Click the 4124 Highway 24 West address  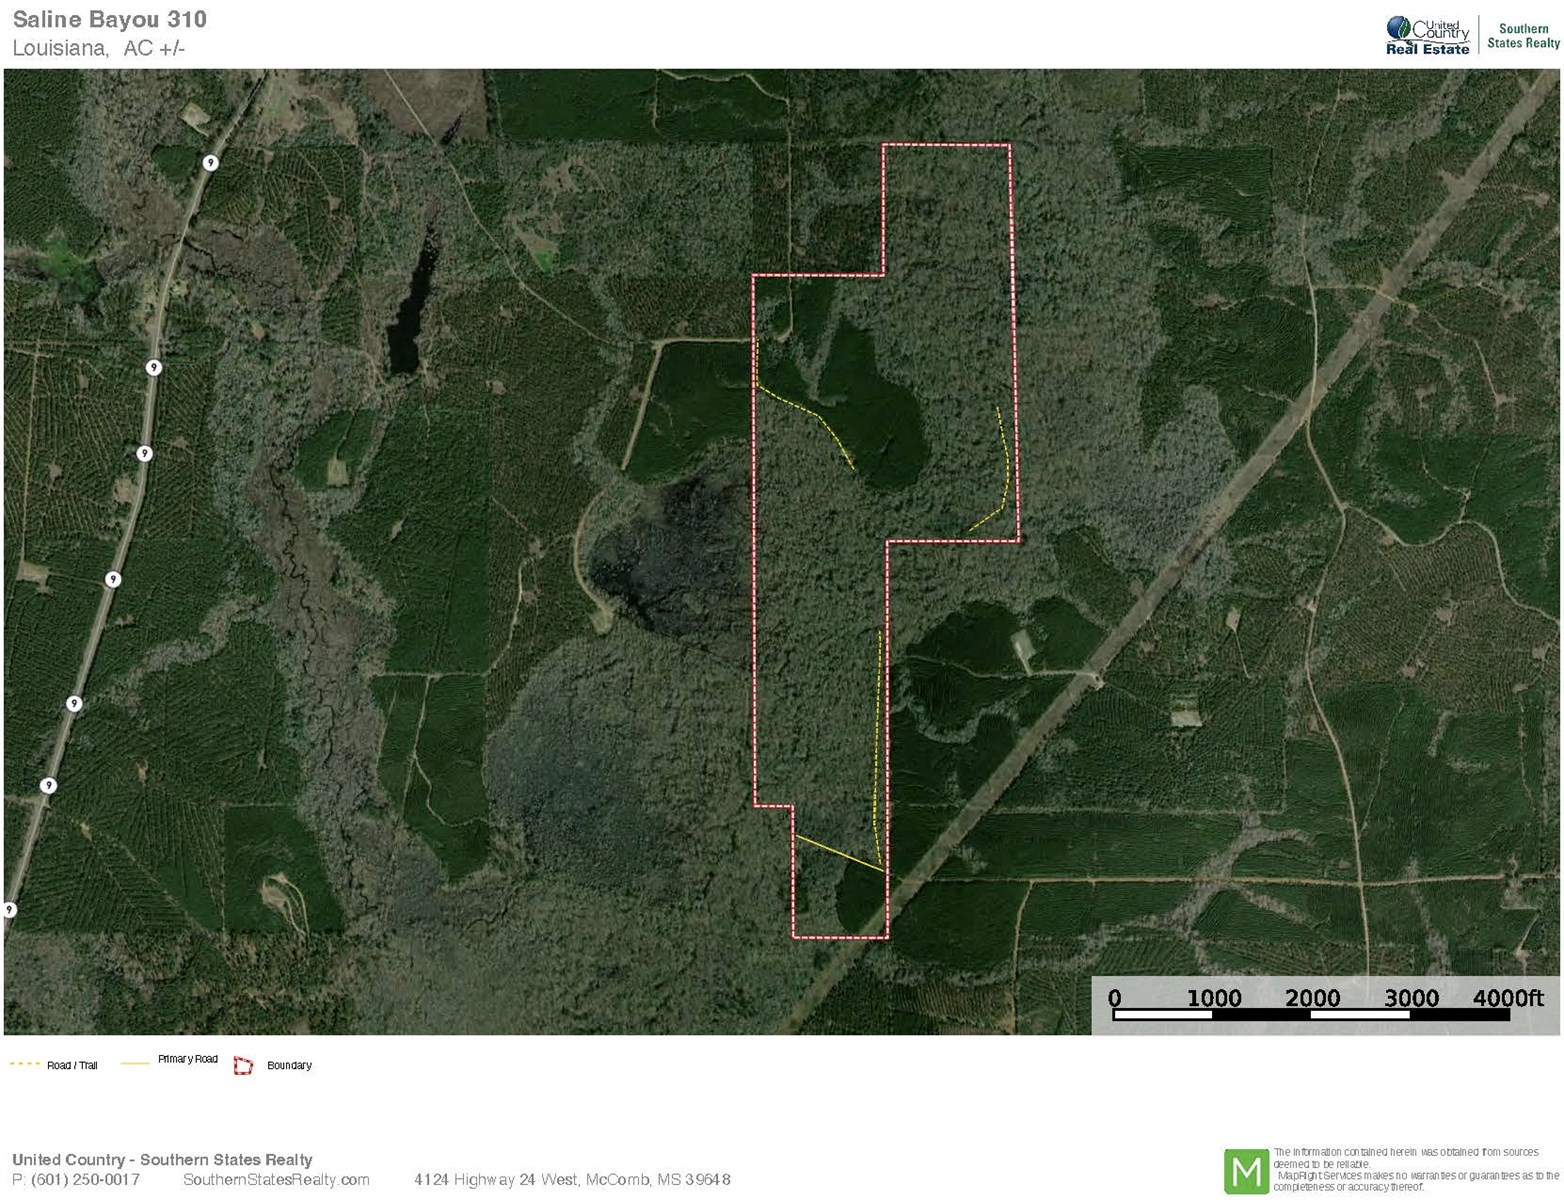572,1180
